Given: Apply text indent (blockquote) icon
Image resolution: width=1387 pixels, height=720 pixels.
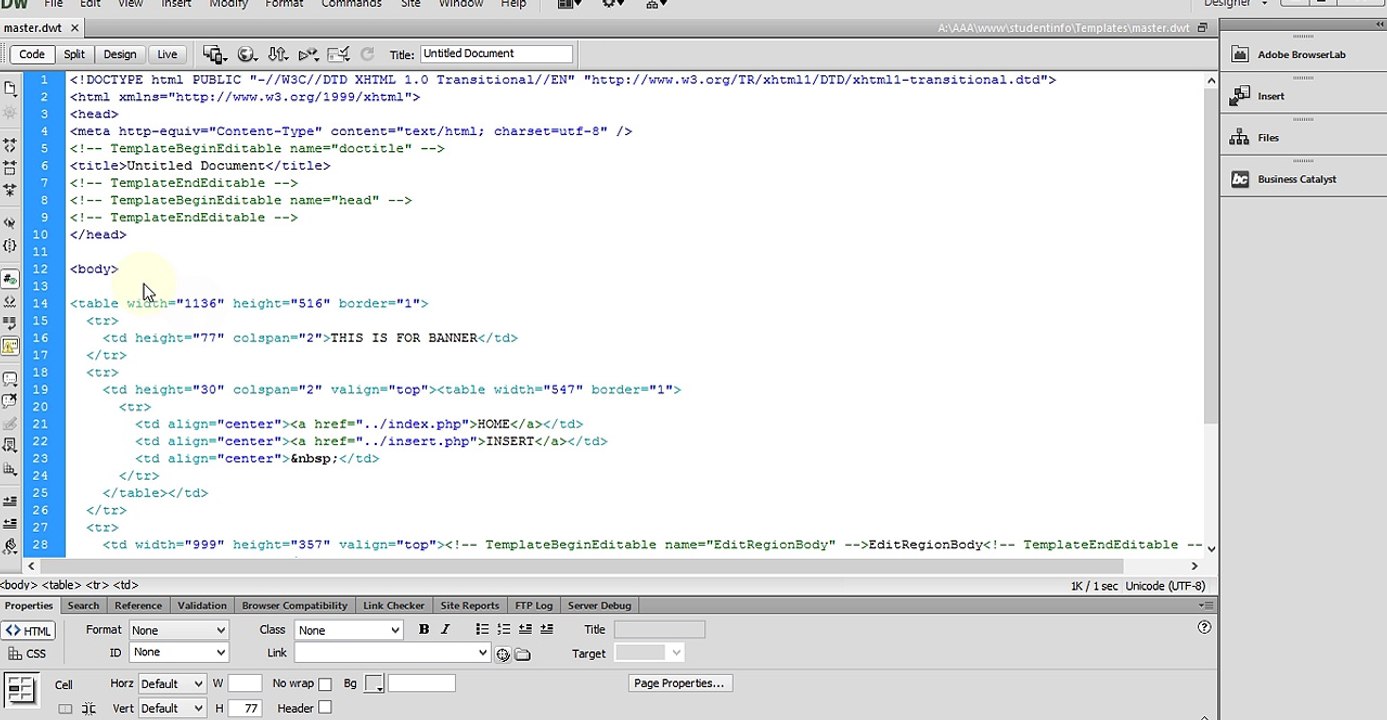Looking at the screenshot, I should 546,629.
